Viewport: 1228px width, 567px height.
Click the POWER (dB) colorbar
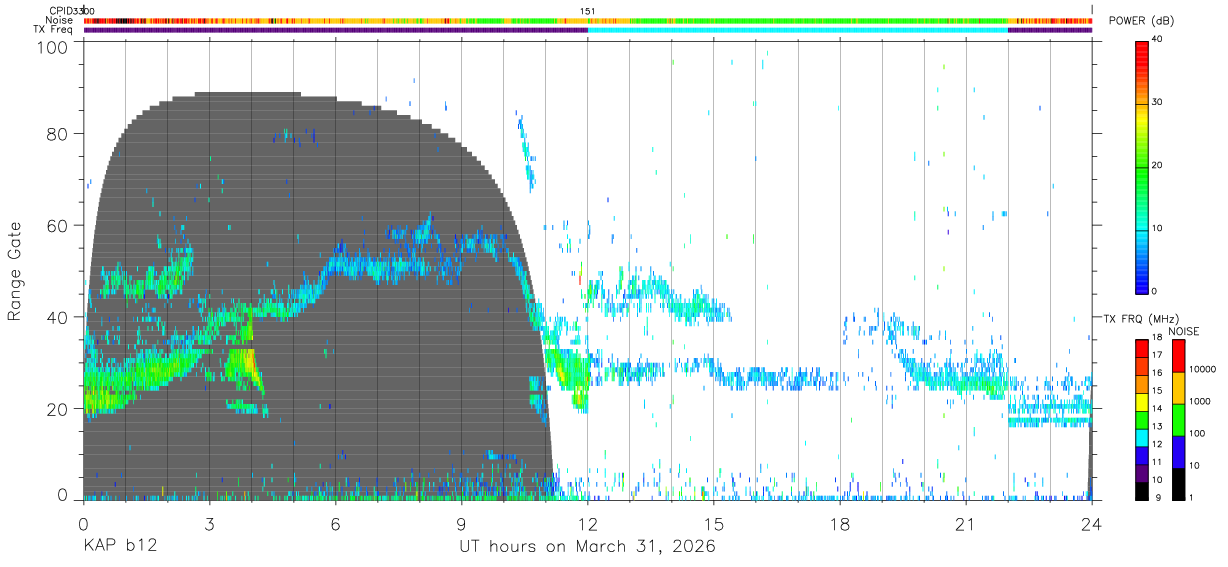pos(1142,167)
